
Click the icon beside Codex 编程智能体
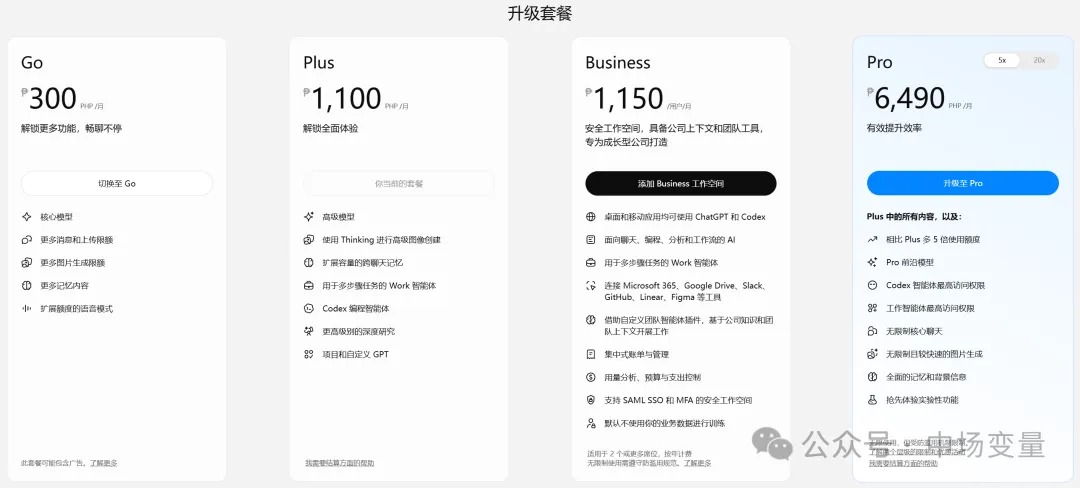(x=309, y=308)
